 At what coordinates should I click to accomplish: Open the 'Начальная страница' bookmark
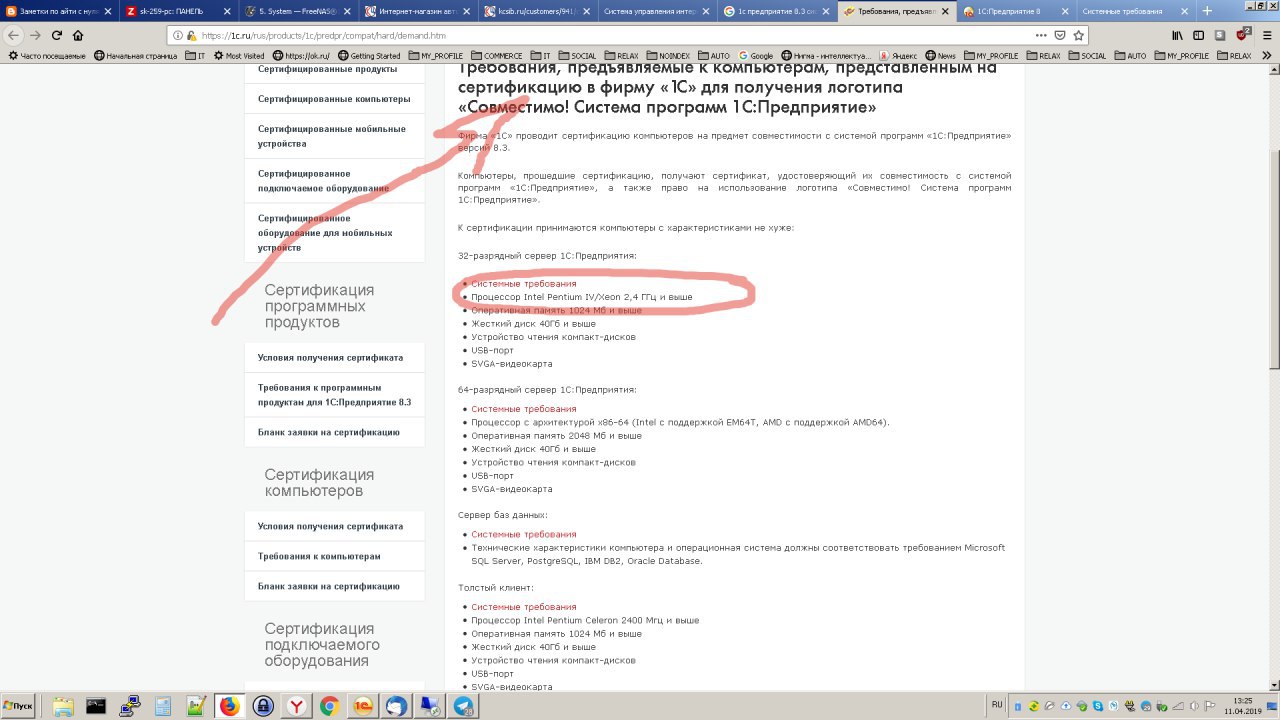[136, 56]
